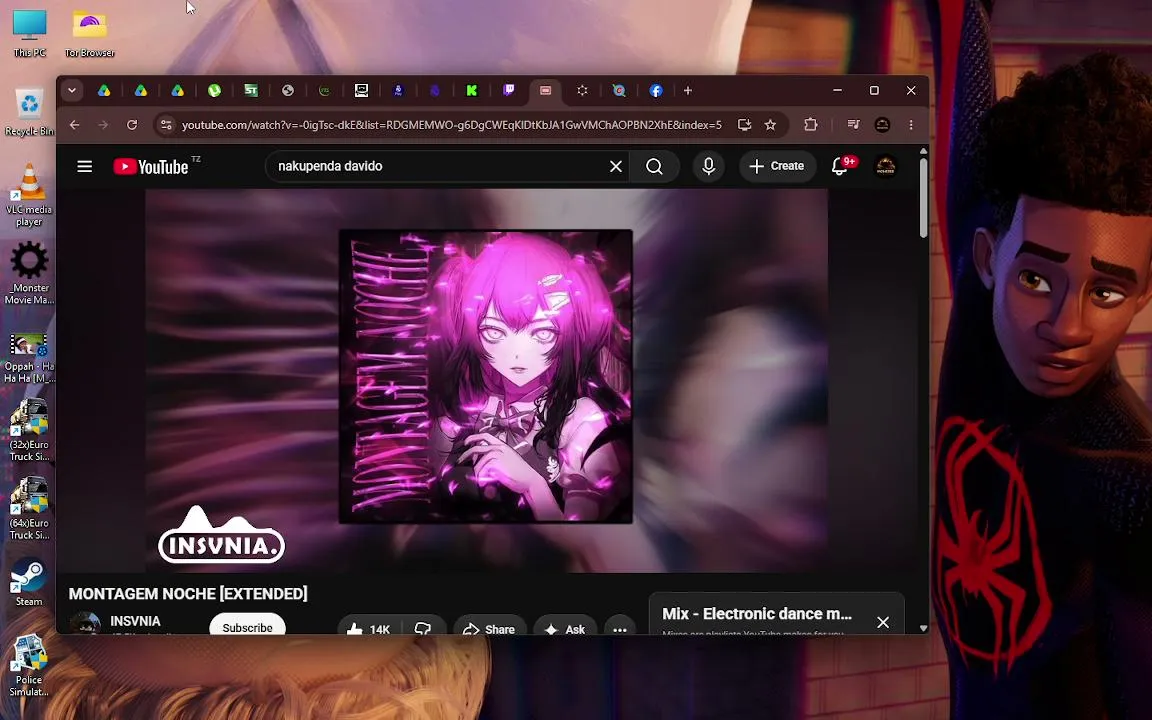Select the VLC media player shortcut

point(29,195)
